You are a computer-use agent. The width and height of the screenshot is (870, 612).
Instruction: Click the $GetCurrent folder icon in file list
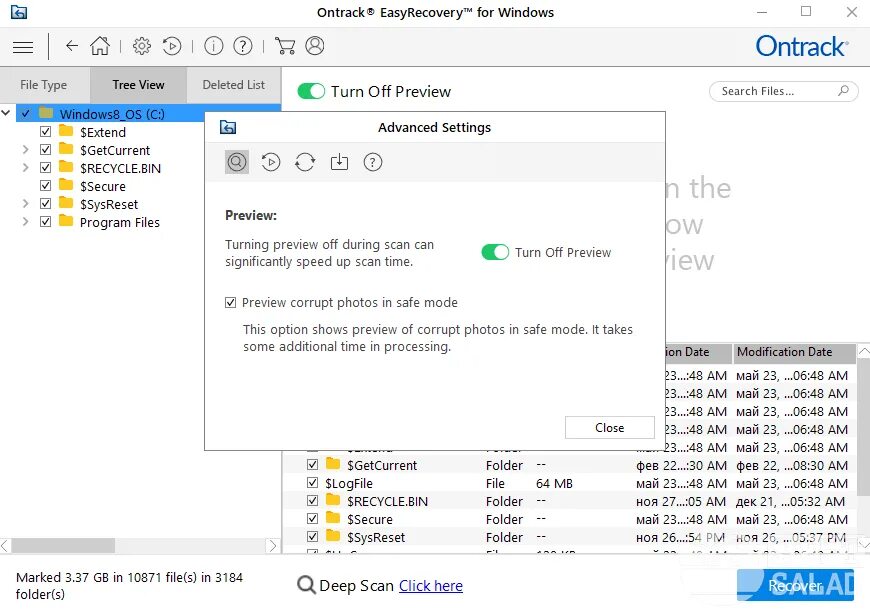tap(333, 464)
